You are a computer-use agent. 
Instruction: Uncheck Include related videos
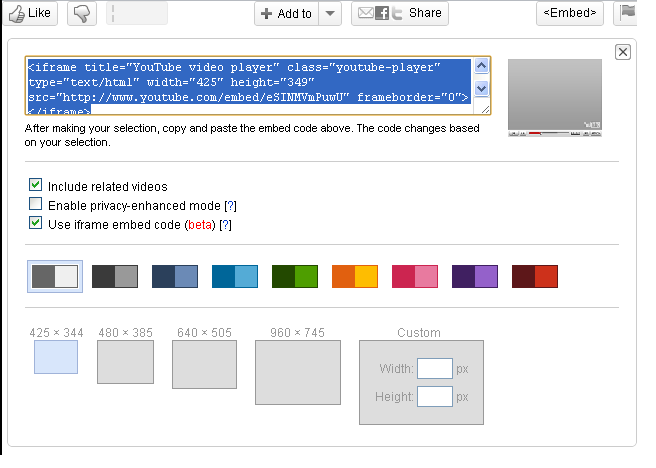[x=36, y=184]
